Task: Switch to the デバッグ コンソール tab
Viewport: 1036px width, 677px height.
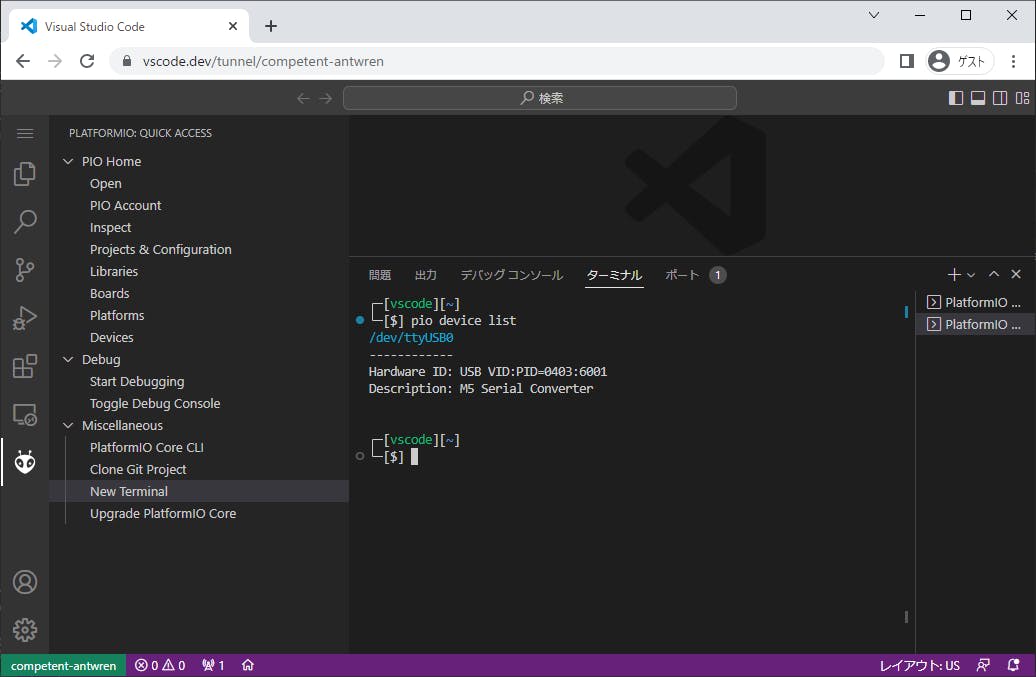Action: click(511, 275)
